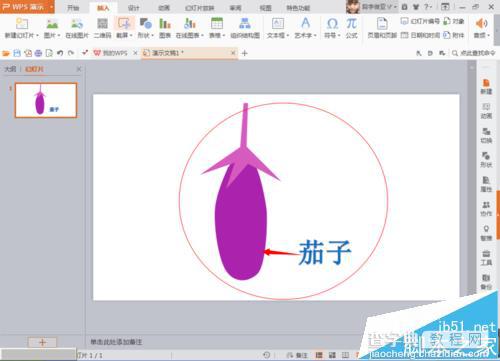This screenshot has width=500, height=361.
Task: Close the 演示文稿1 document tab
Action: (233, 53)
